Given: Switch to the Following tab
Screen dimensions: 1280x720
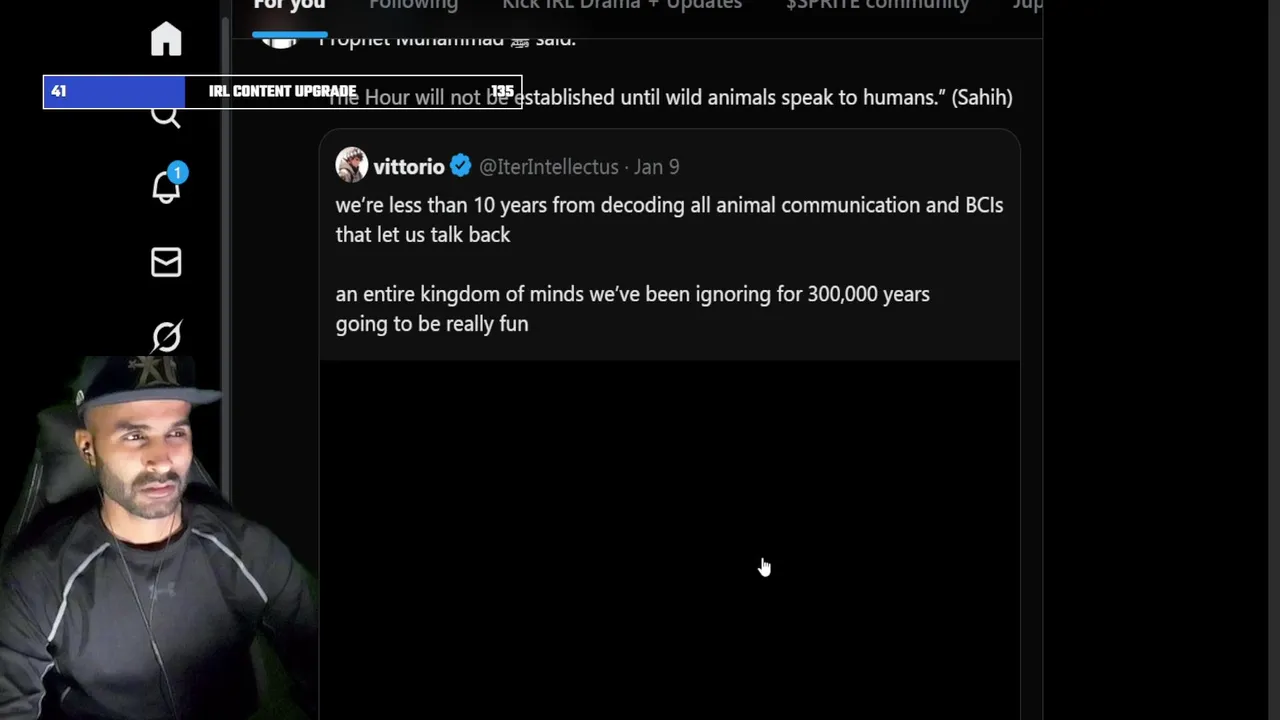Looking at the screenshot, I should point(413,6).
